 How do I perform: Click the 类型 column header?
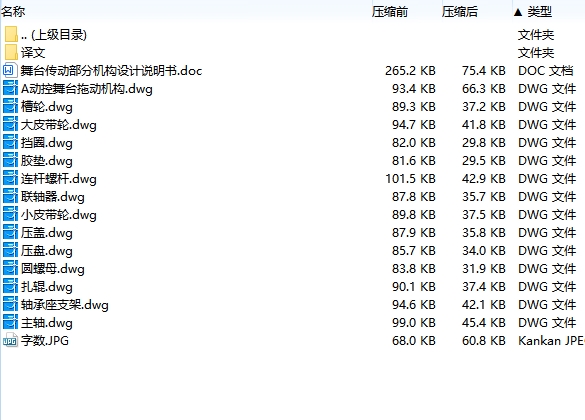[x=539, y=12]
